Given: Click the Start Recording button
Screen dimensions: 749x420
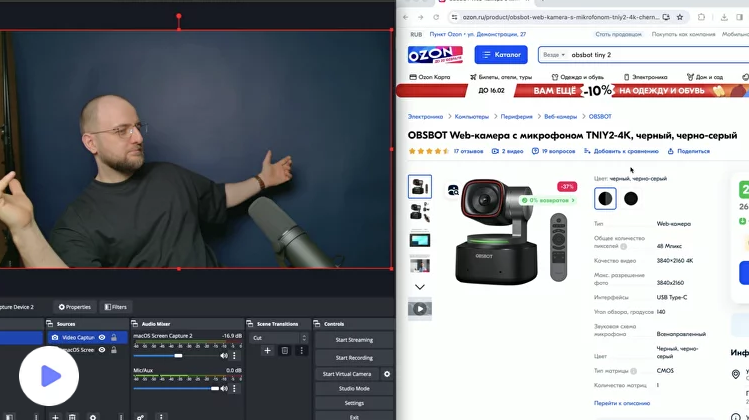Looking at the screenshot, I should (354, 357).
